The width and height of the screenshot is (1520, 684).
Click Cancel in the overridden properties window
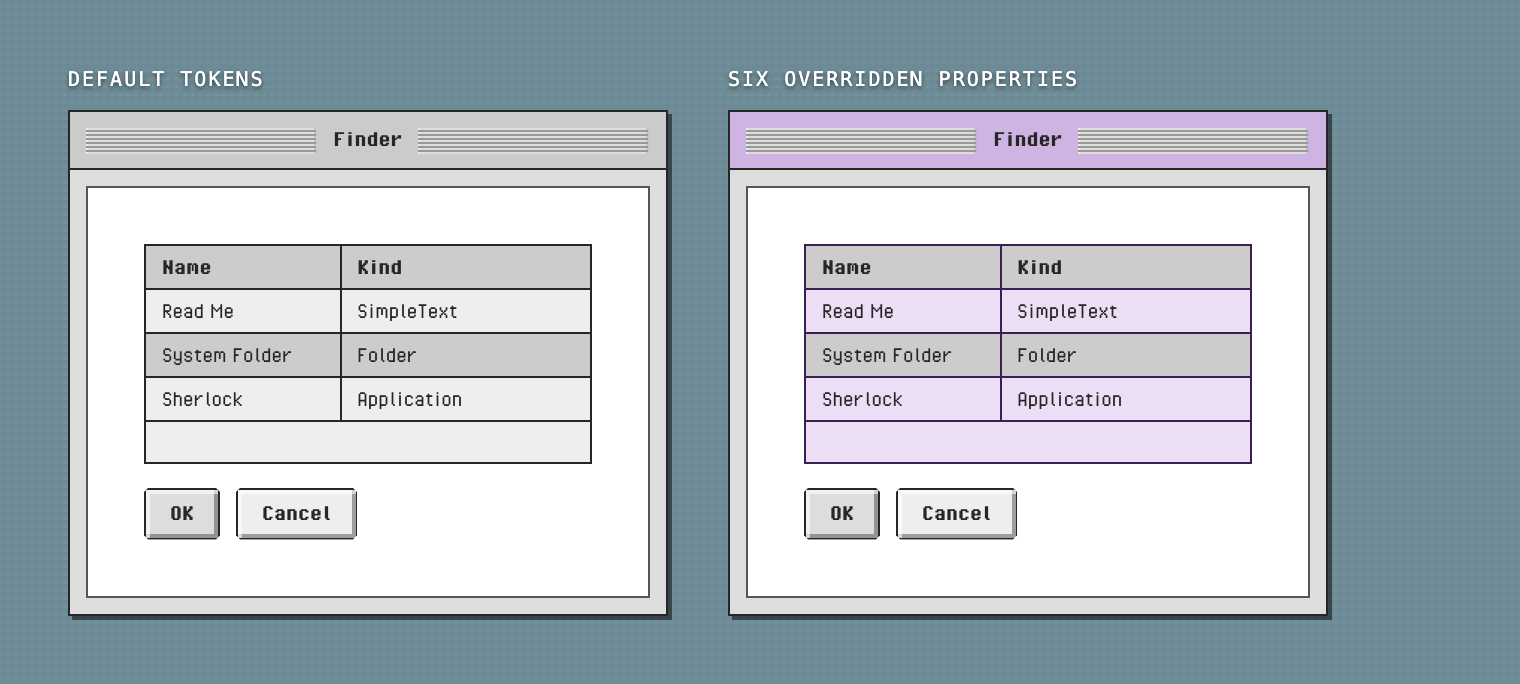click(956, 513)
